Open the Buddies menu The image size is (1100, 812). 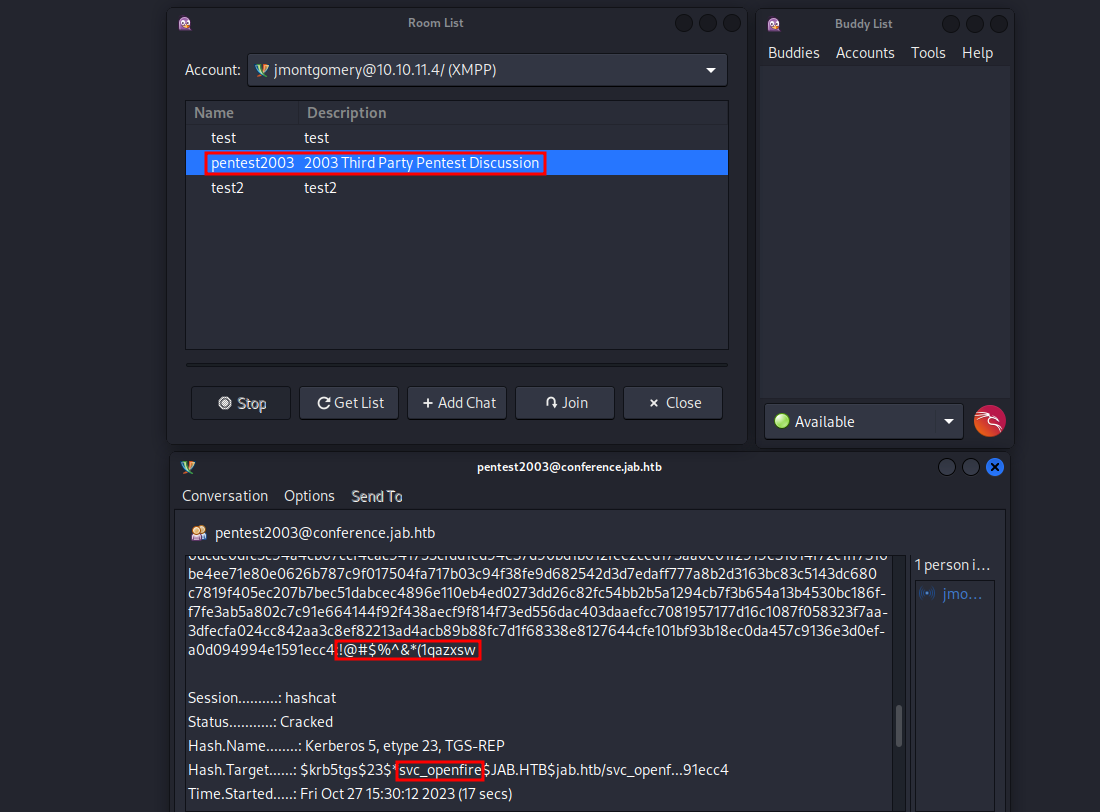(x=793, y=53)
